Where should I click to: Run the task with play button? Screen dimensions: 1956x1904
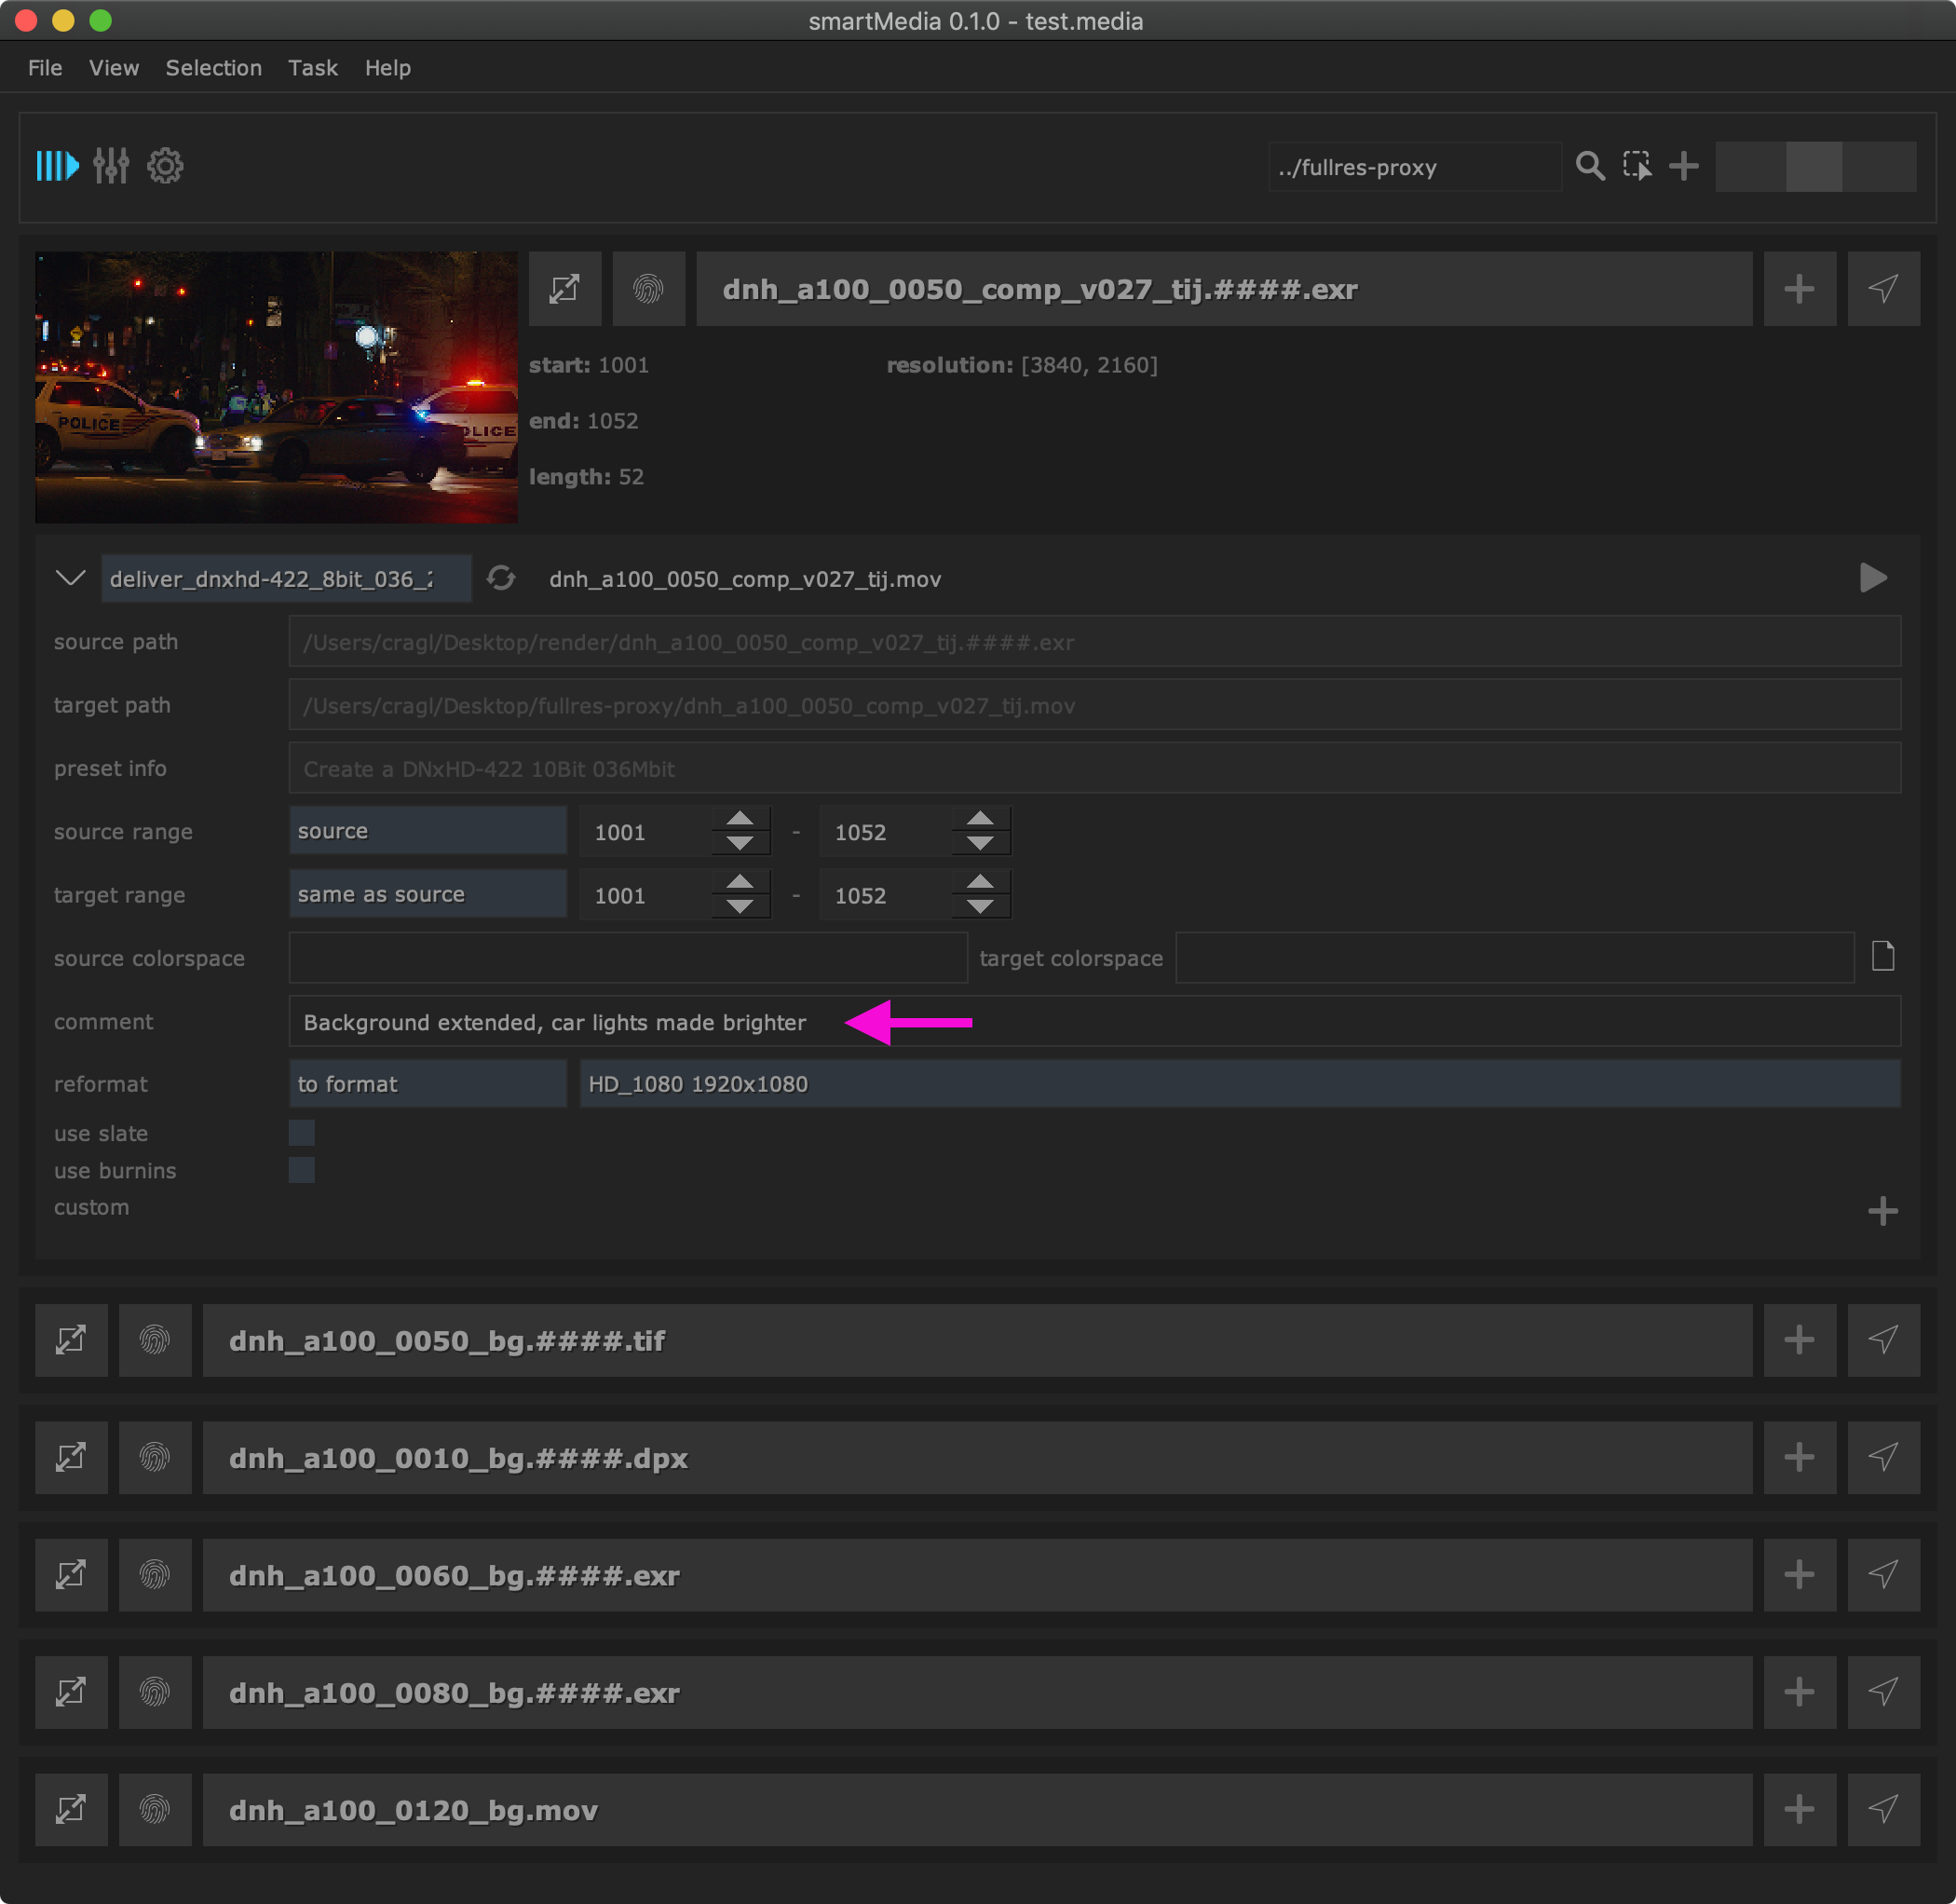1872,578
